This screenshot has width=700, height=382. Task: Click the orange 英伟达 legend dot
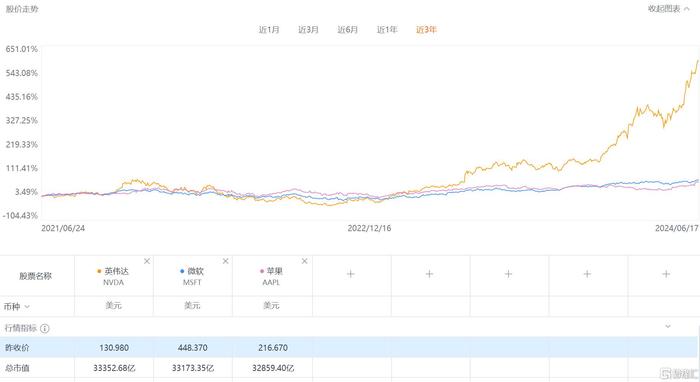click(99, 271)
